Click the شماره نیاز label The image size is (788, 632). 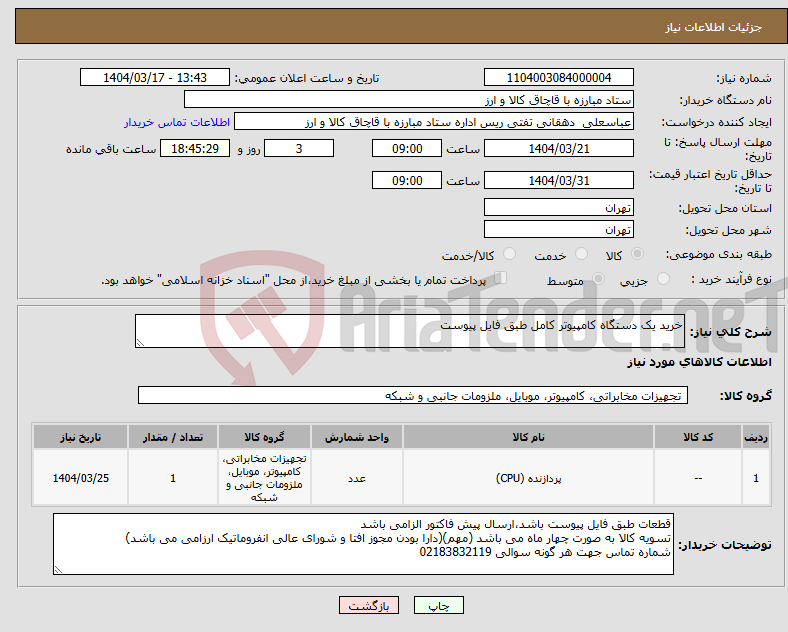click(744, 78)
